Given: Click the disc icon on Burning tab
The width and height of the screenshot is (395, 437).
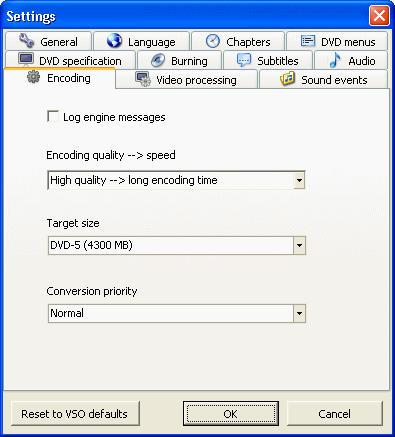Looking at the screenshot, I should click(158, 60).
